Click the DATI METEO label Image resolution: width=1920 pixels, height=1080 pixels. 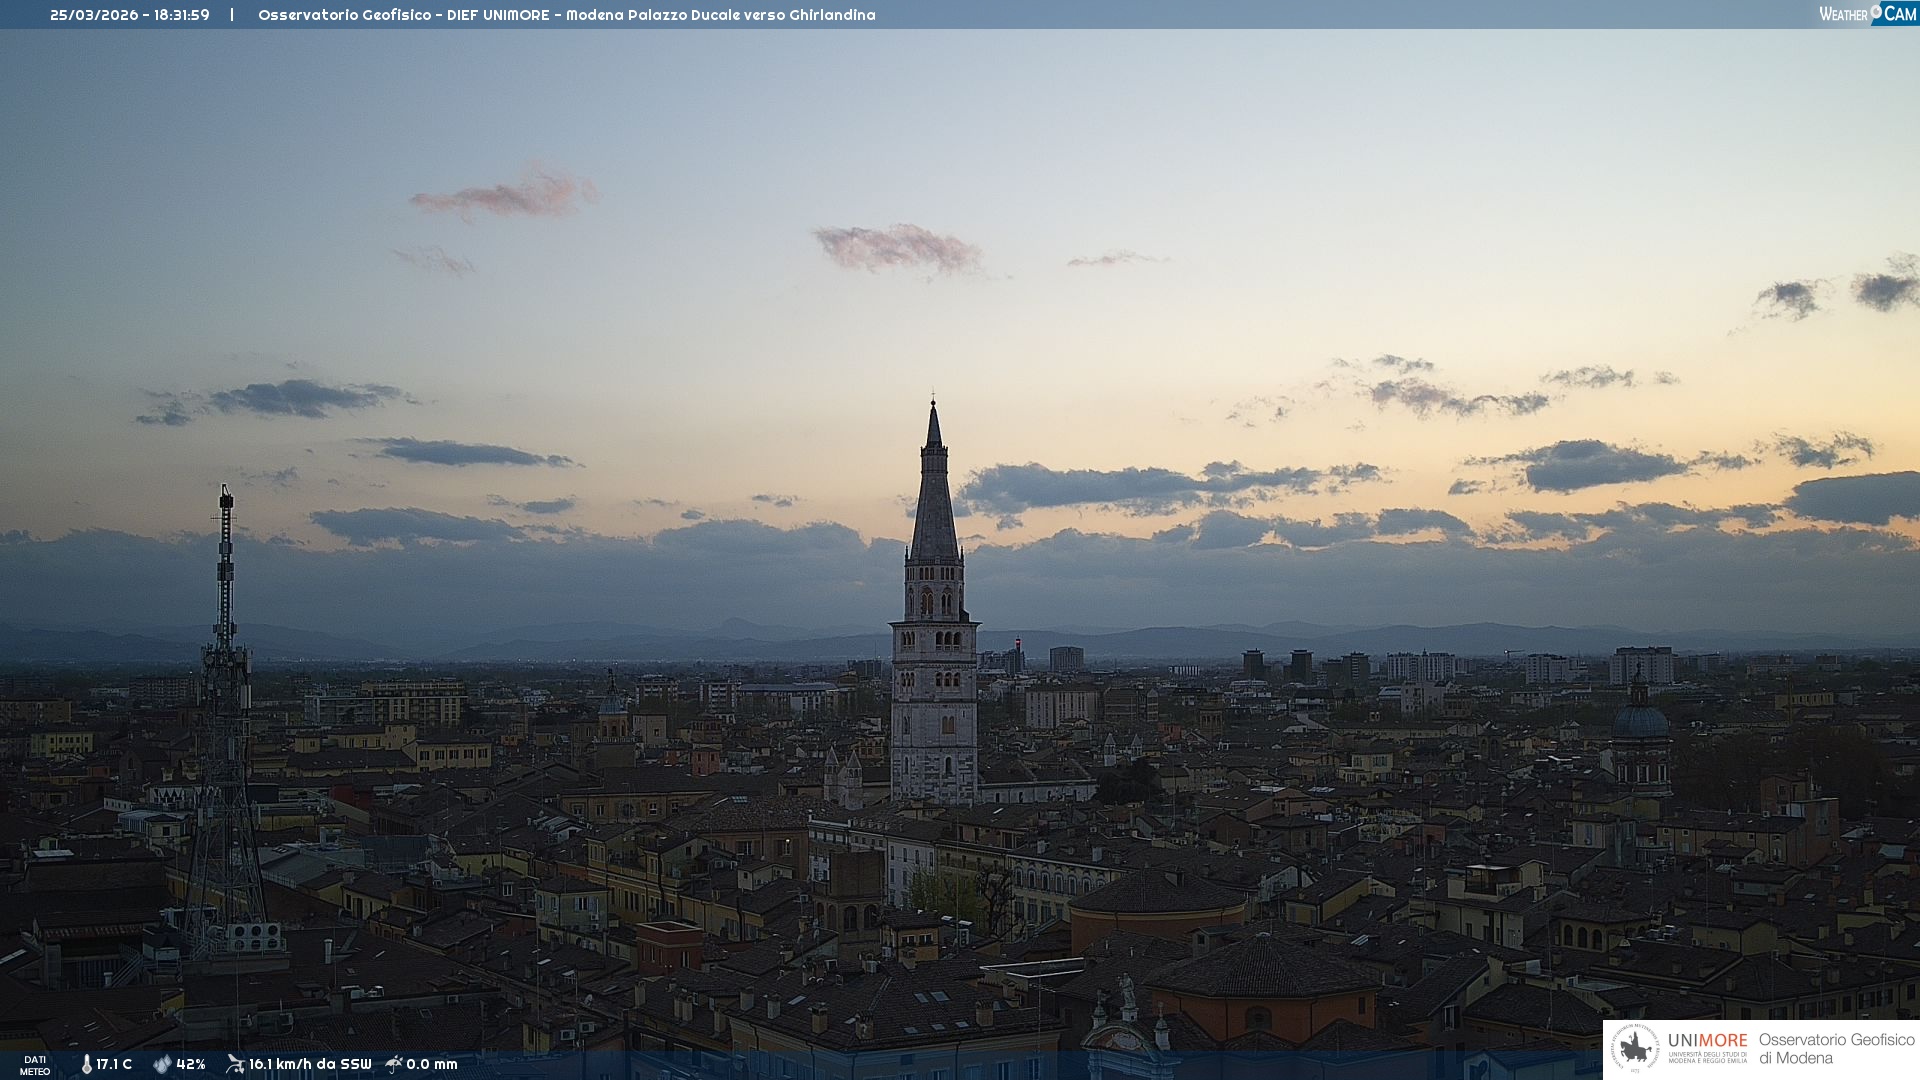click(35, 1065)
